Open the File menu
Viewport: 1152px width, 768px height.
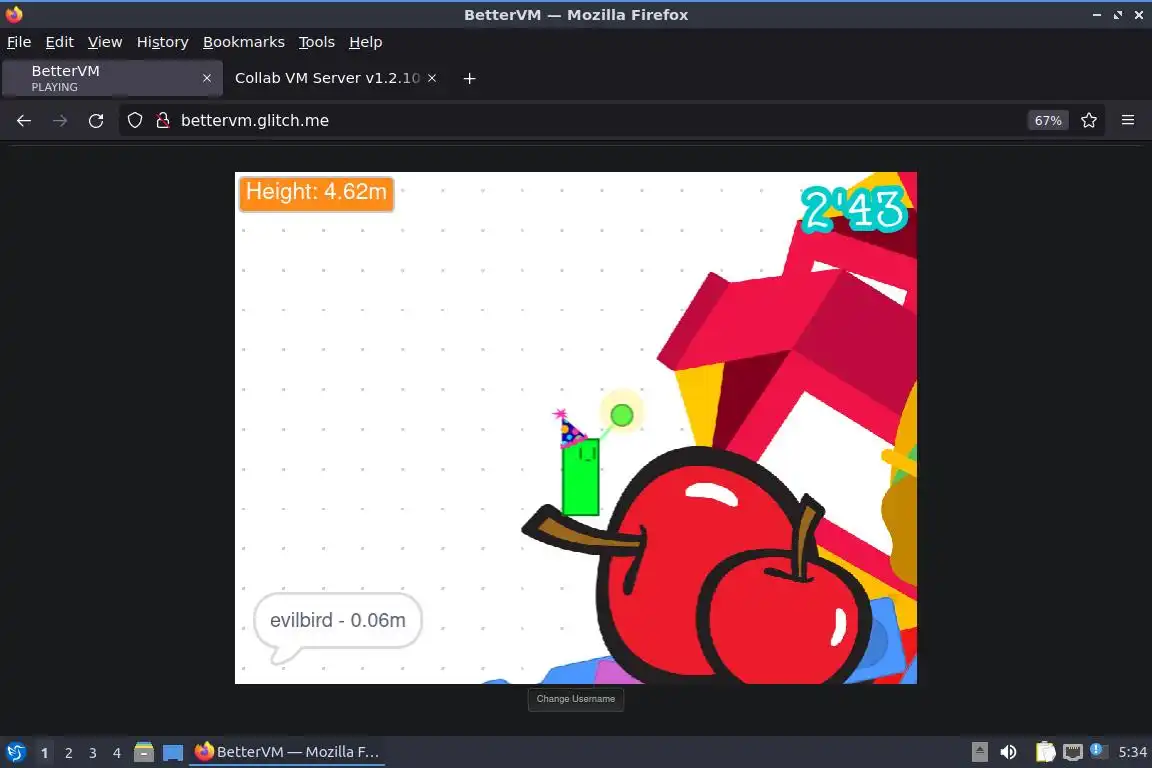(x=19, y=42)
